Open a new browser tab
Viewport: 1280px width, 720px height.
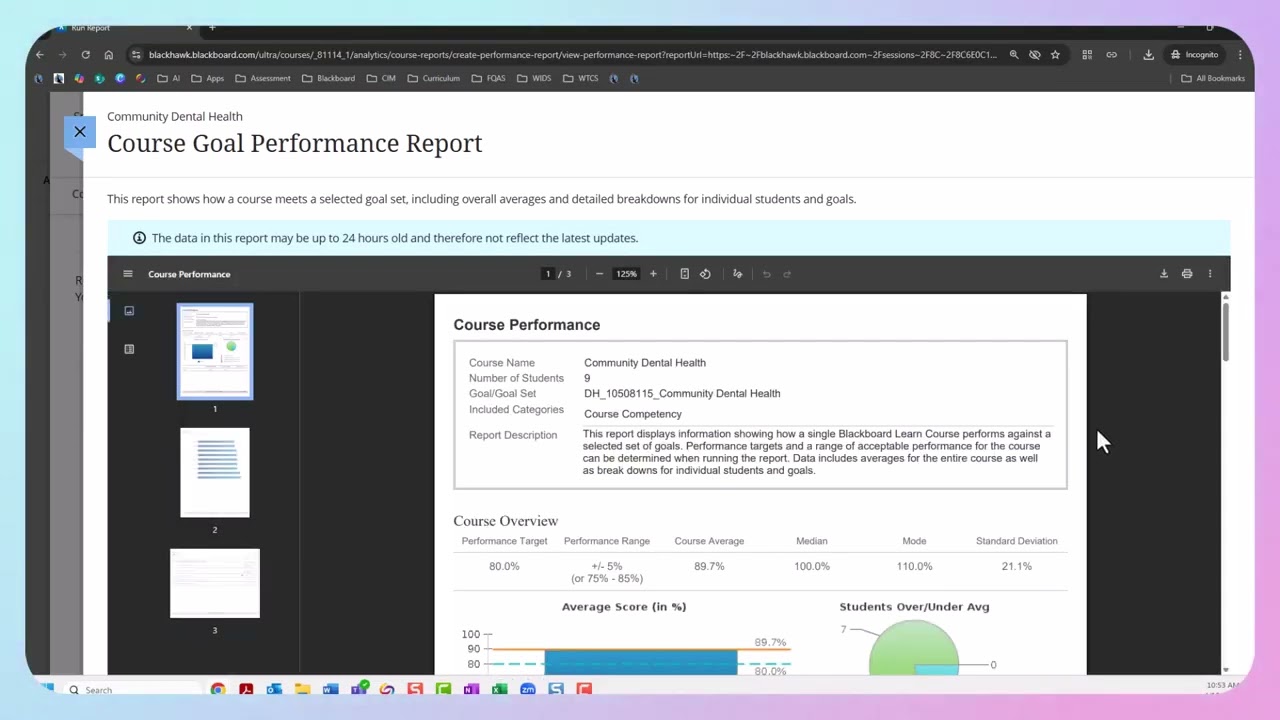pos(212,28)
